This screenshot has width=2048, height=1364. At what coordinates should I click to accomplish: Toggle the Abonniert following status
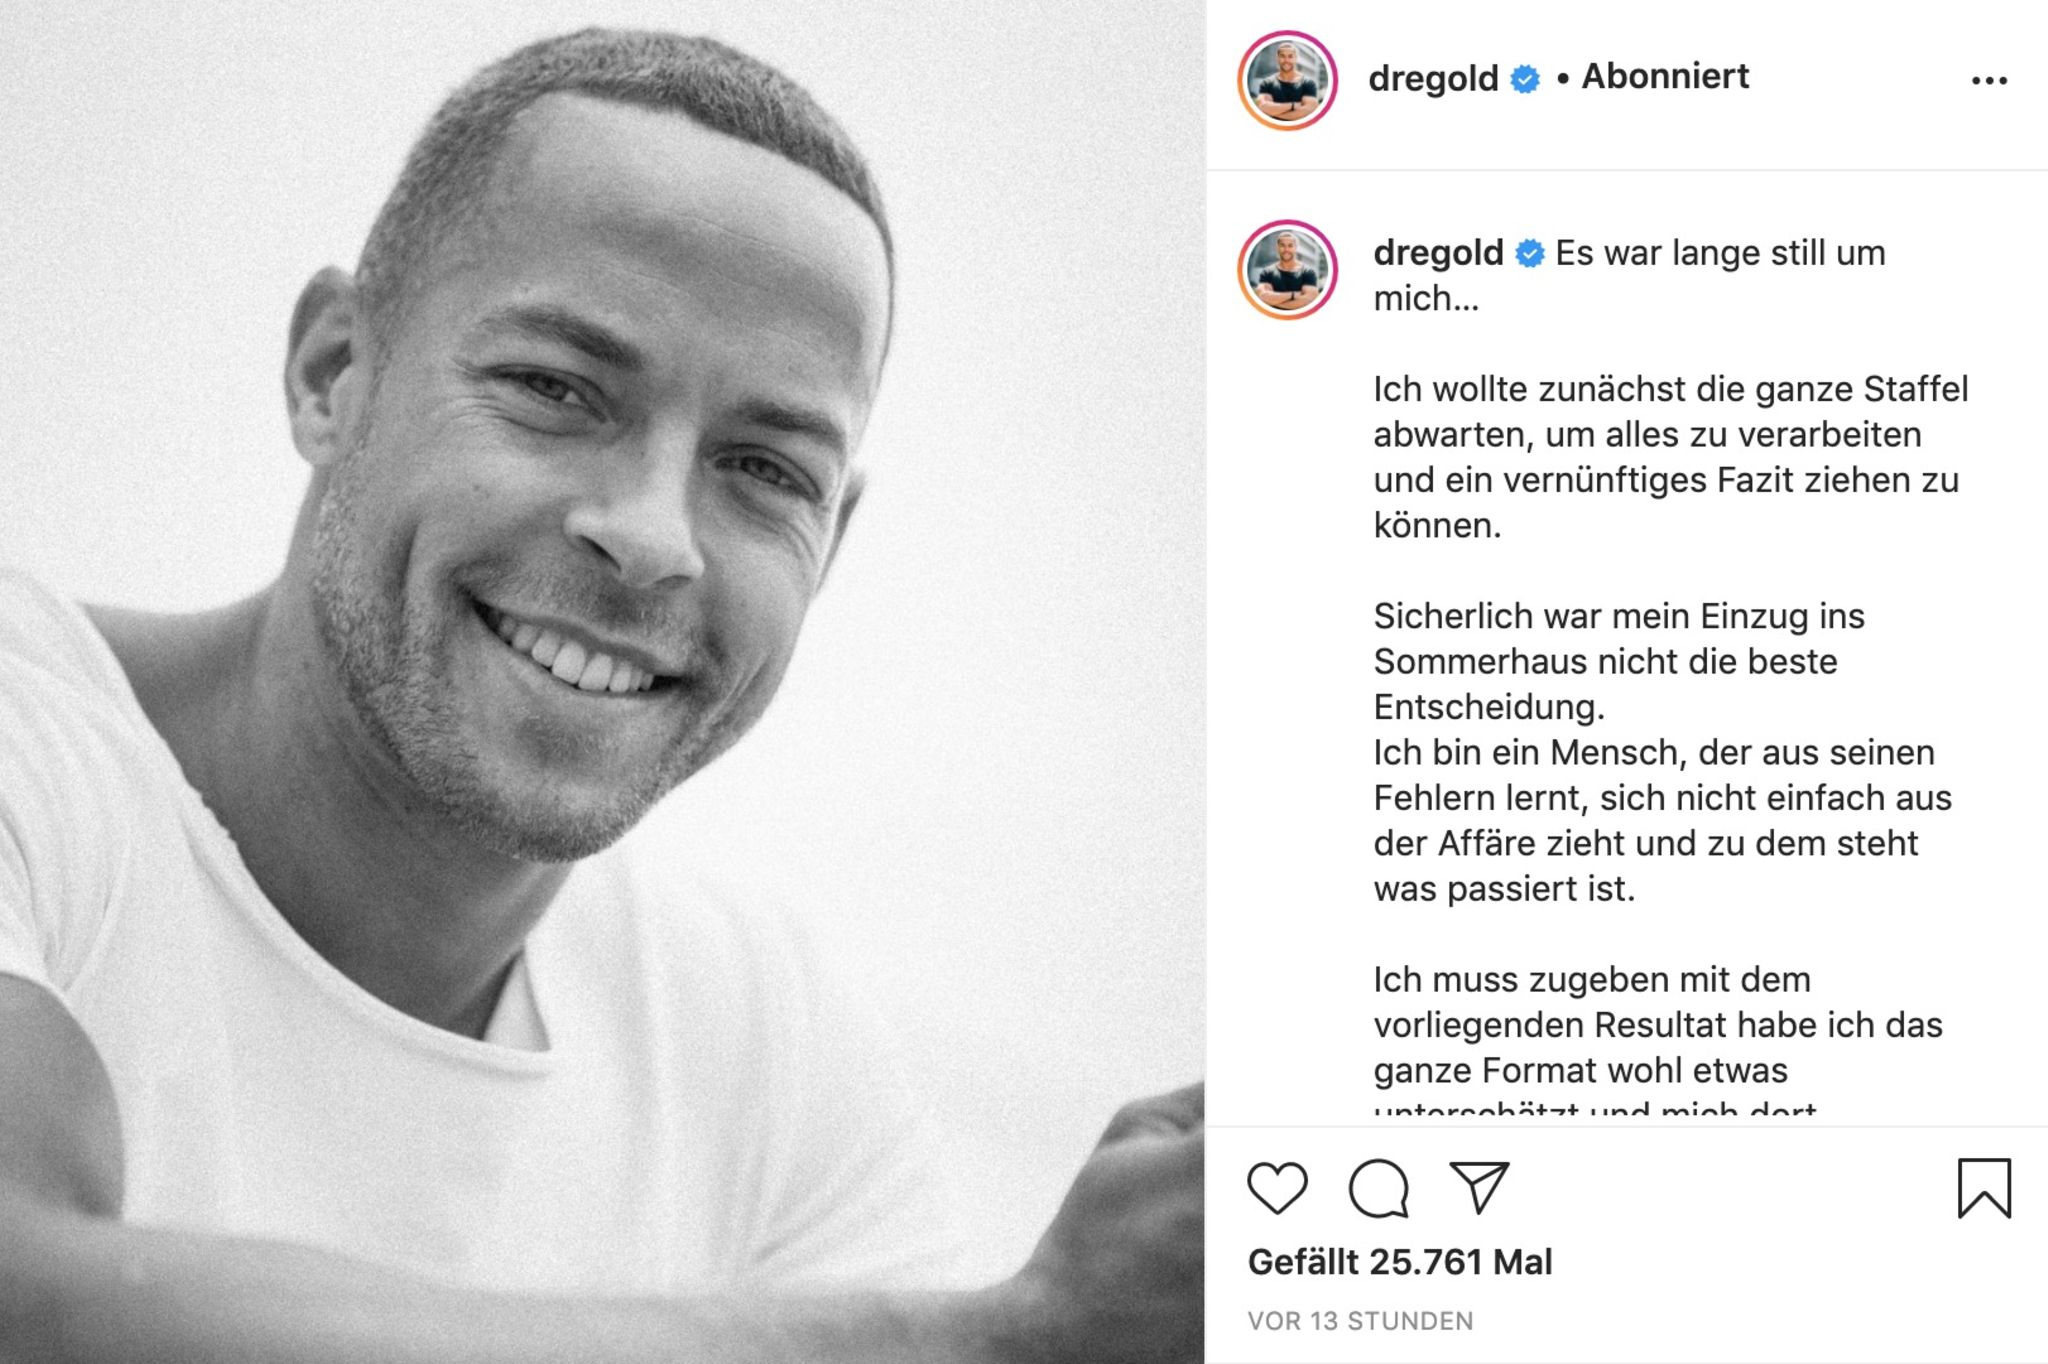click(x=1665, y=76)
